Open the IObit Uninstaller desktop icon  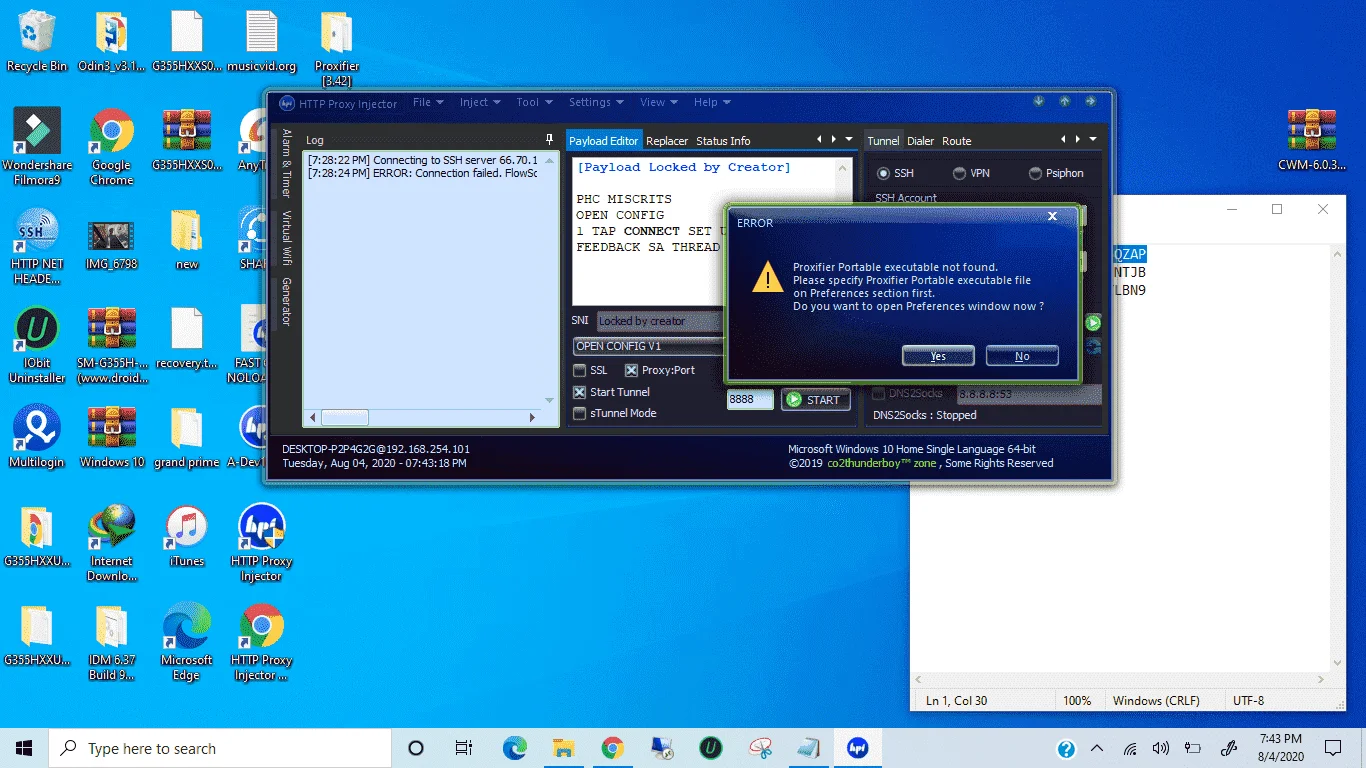(x=37, y=345)
